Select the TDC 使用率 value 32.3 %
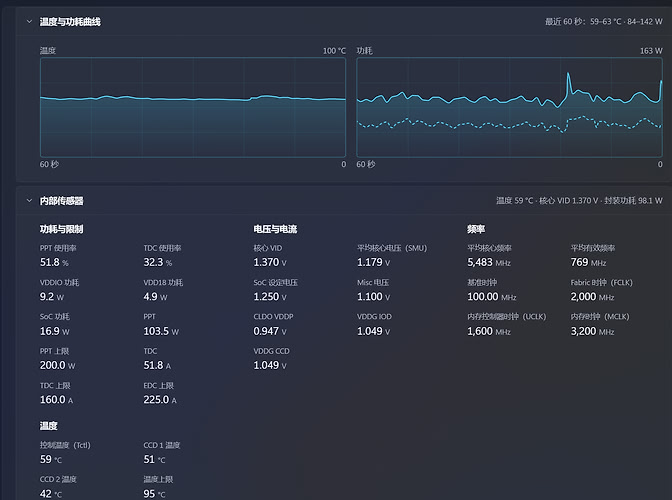672x500 pixels. tap(158, 262)
